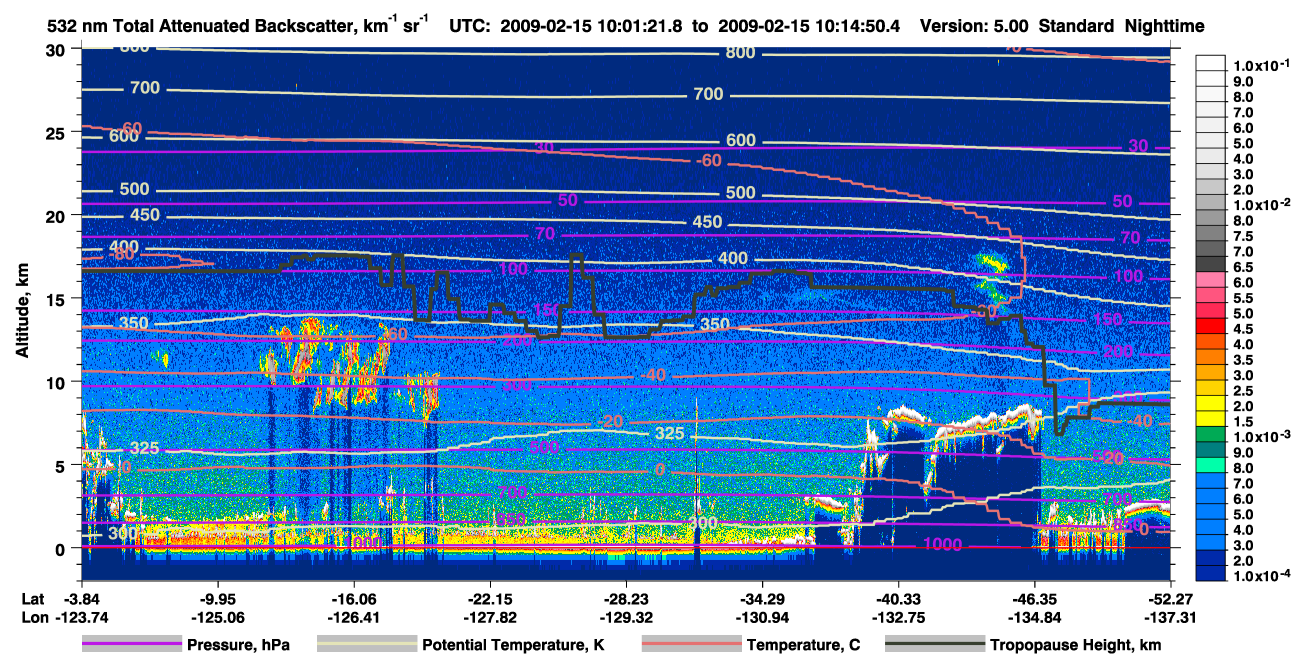
Task: Select longitude value '-129.32'
Action: point(625,617)
